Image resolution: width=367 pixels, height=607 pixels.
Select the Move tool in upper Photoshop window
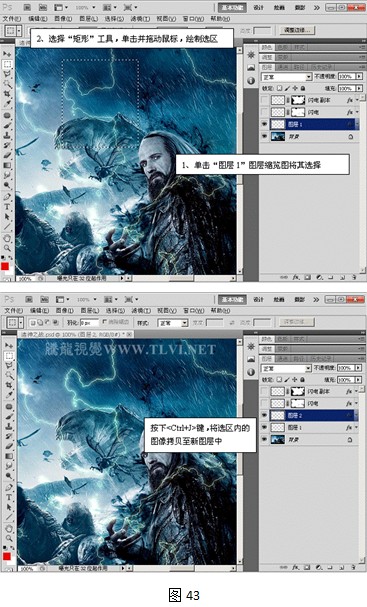point(7,54)
